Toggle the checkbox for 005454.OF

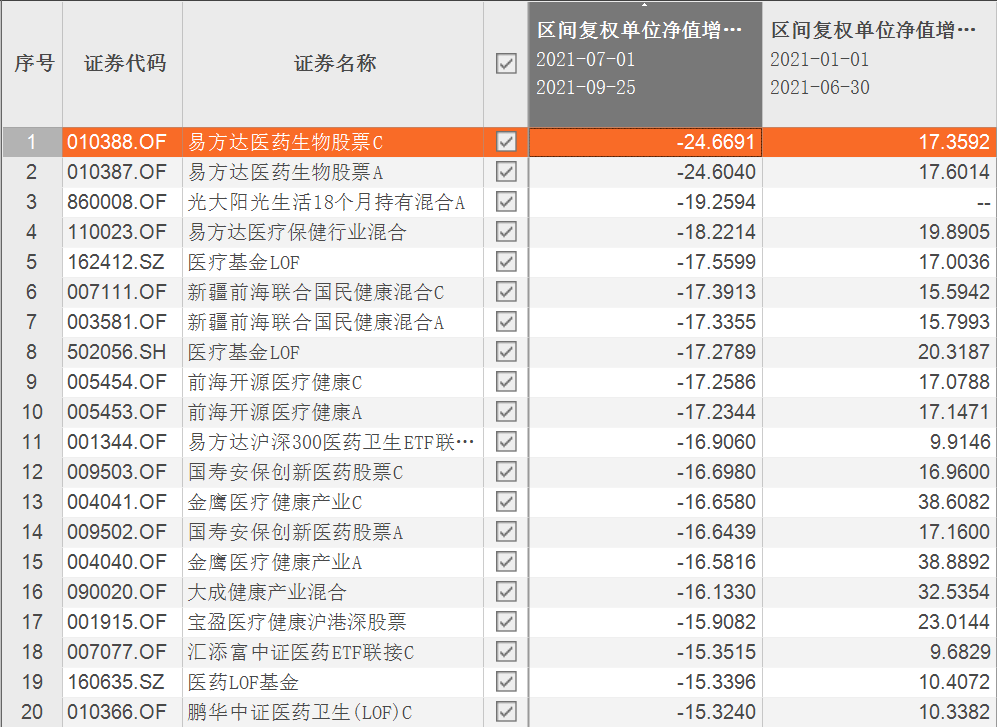tap(506, 382)
